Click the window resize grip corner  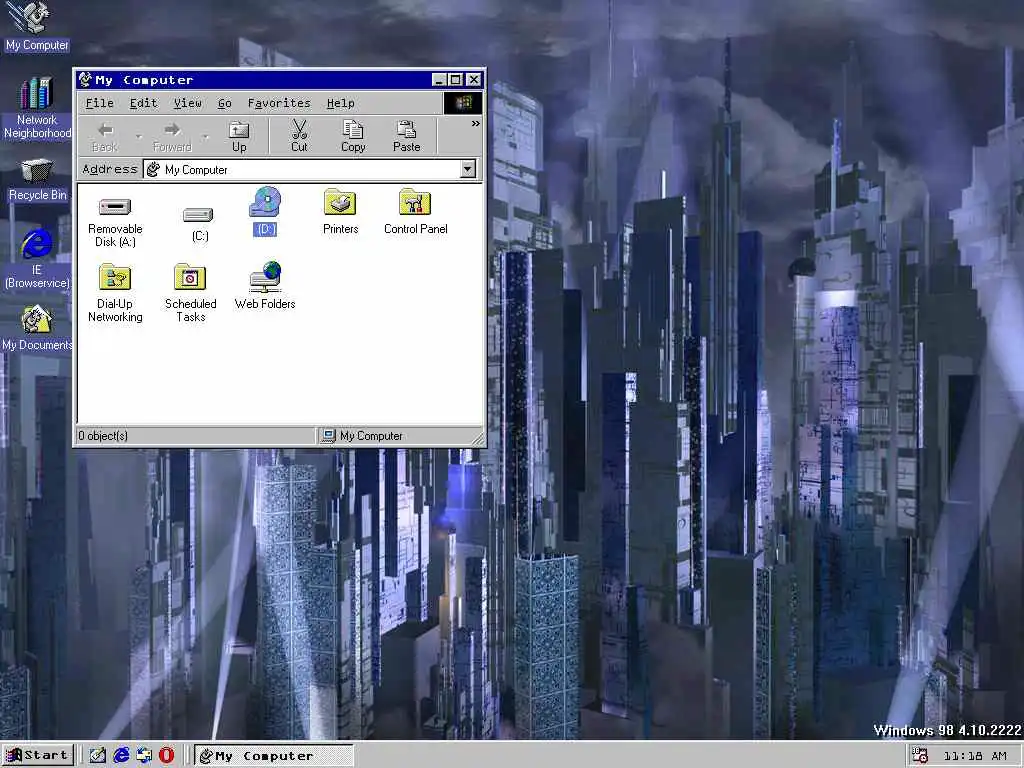[x=479, y=439]
